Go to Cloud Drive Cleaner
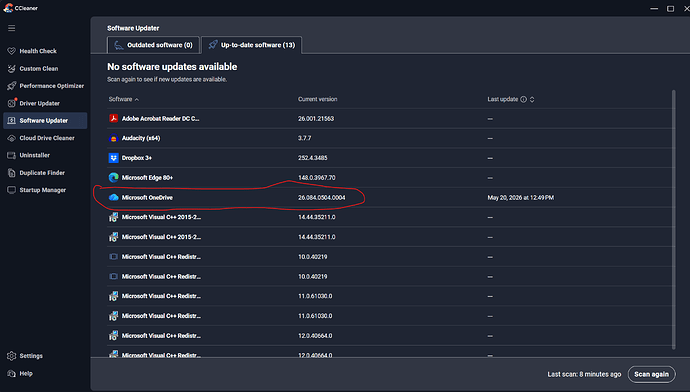The width and height of the screenshot is (690, 392). pyautogui.click(x=45, y=138)
